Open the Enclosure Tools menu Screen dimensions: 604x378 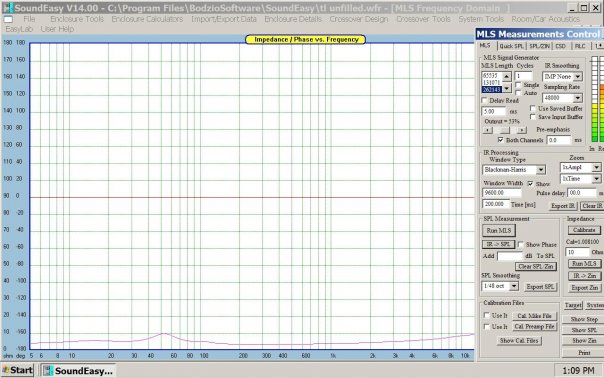(x=77, y=19)
